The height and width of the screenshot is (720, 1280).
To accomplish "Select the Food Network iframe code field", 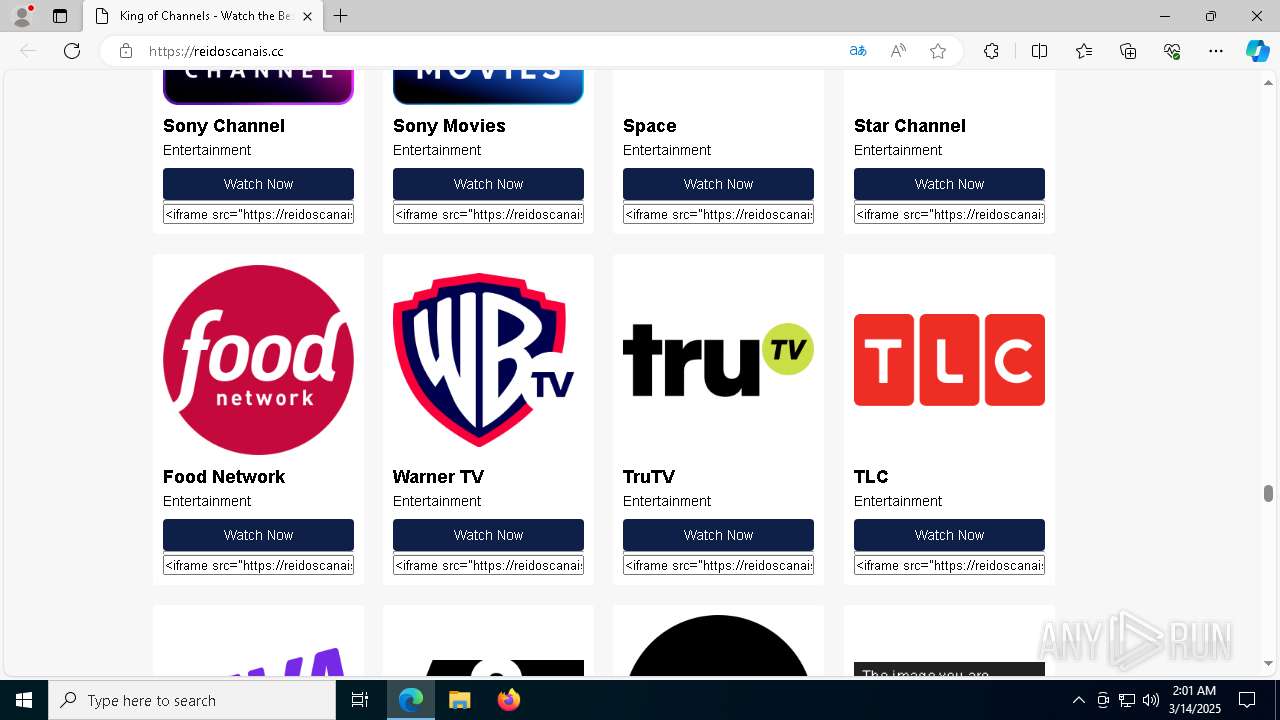I will (258, 565).
